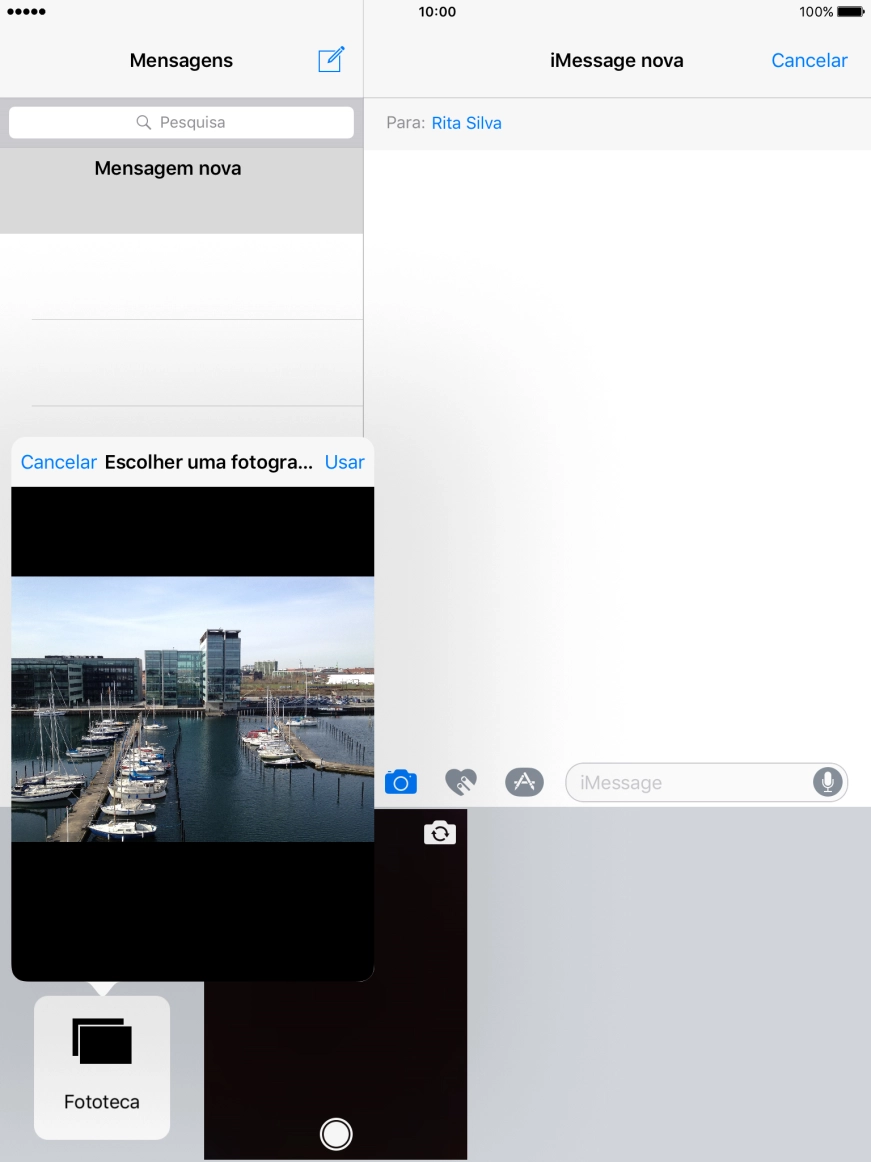Click the Pesquisa search field

[x=181, y=122]
